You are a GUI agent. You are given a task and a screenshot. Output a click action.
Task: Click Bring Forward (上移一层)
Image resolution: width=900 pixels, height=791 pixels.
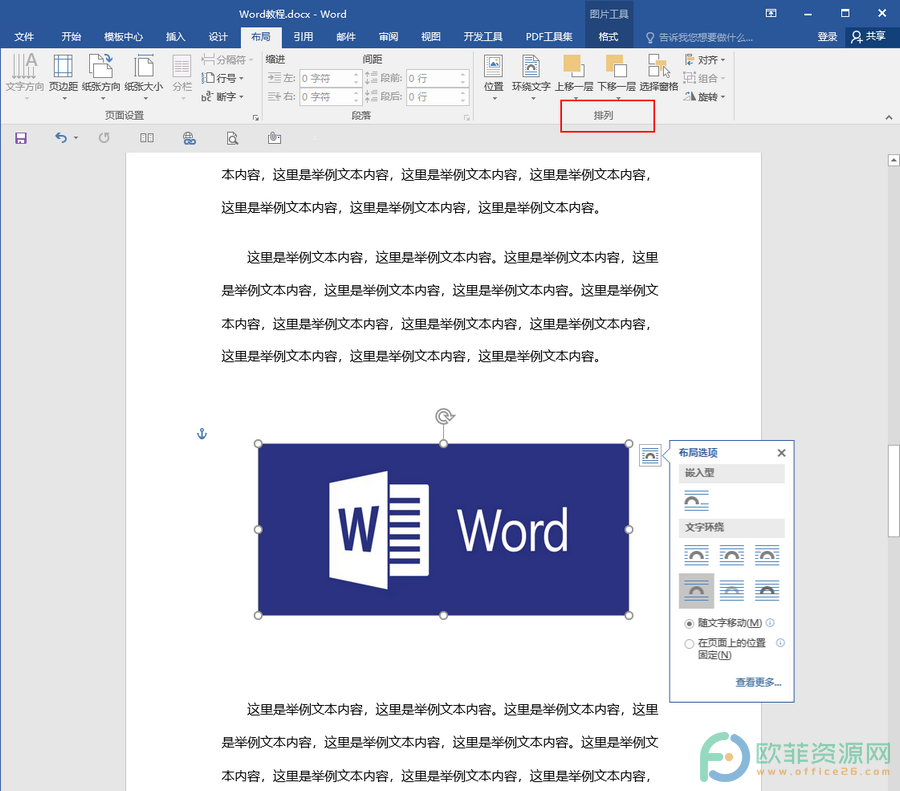tap(574, 76)
